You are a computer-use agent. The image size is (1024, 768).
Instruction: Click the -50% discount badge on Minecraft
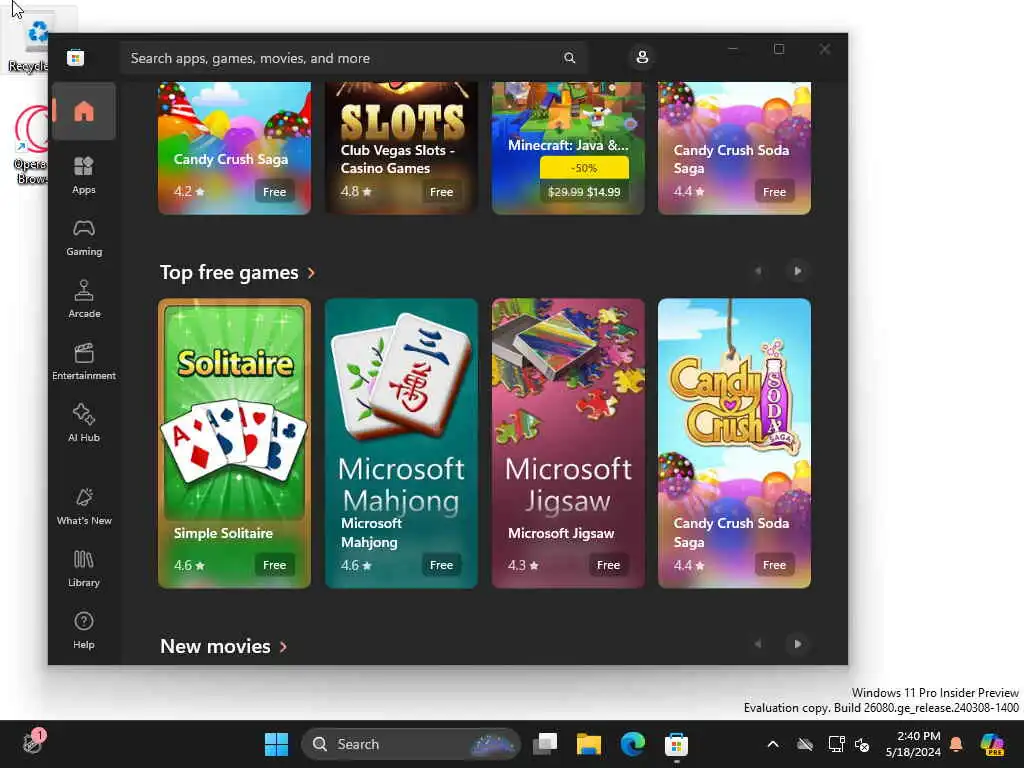tap(584, 168)
